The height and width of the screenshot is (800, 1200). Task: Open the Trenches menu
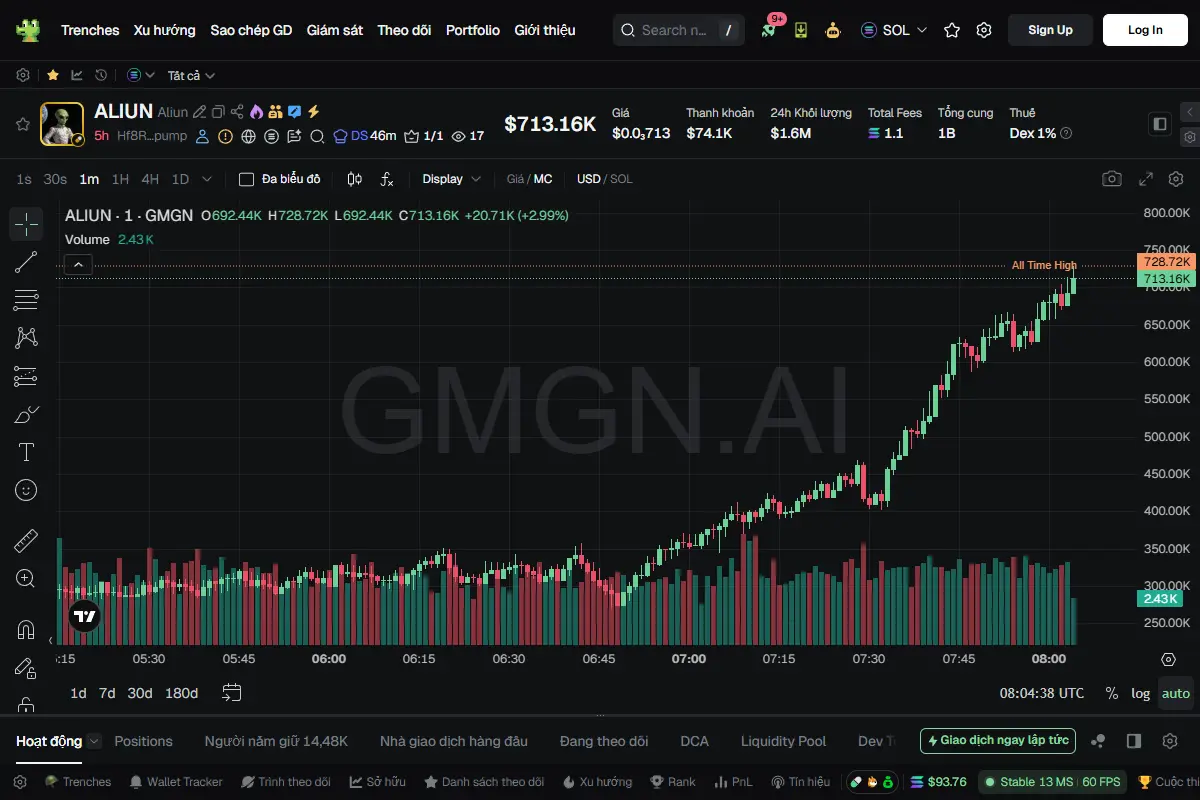pyautogui.click(x=90, y=30)
